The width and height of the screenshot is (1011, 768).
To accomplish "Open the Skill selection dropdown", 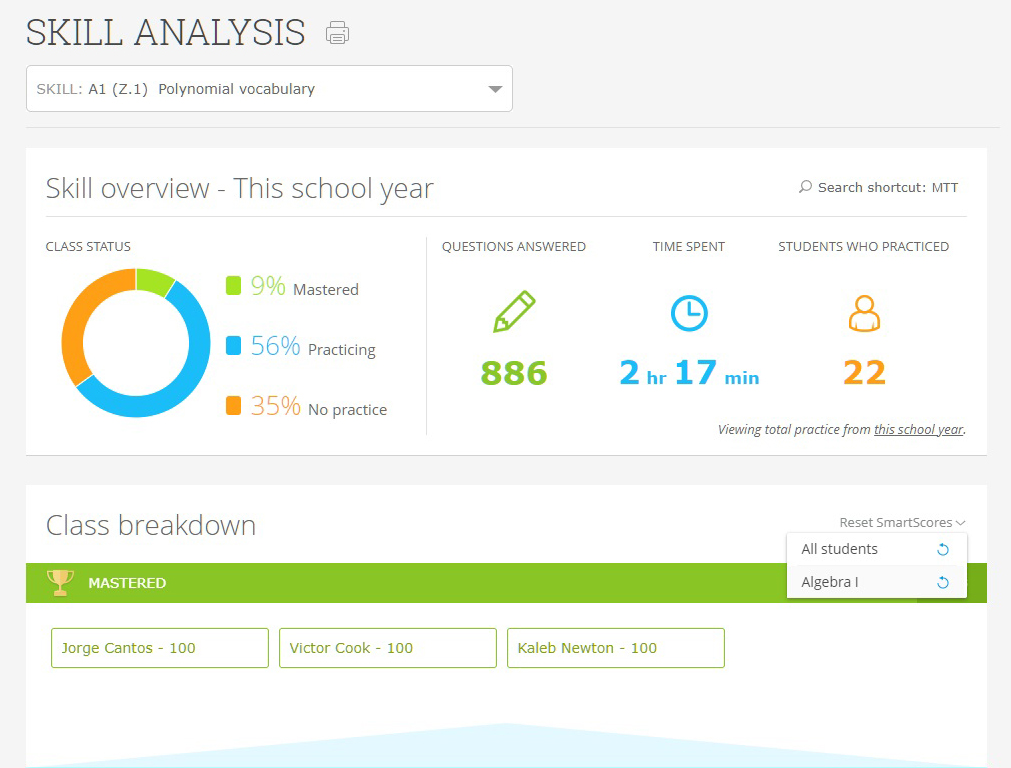I will (x=268, y=89).
